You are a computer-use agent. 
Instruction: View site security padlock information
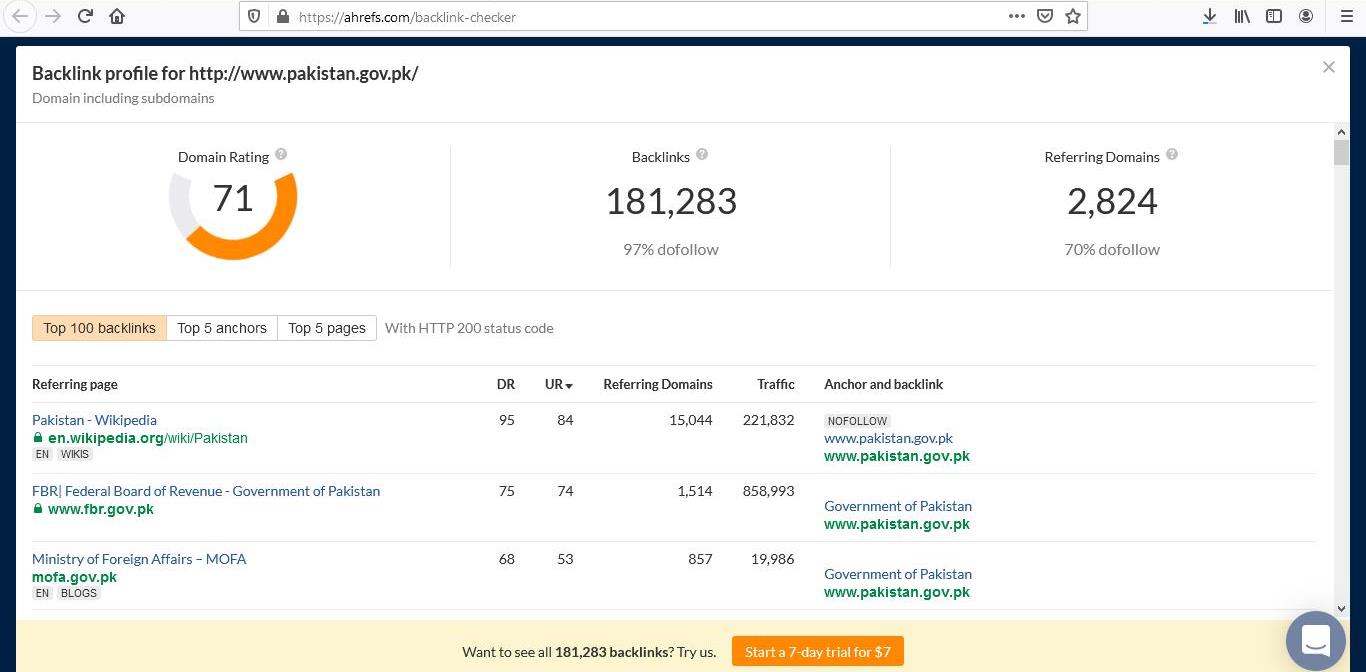pyautogui.click(x=282, y=16)
